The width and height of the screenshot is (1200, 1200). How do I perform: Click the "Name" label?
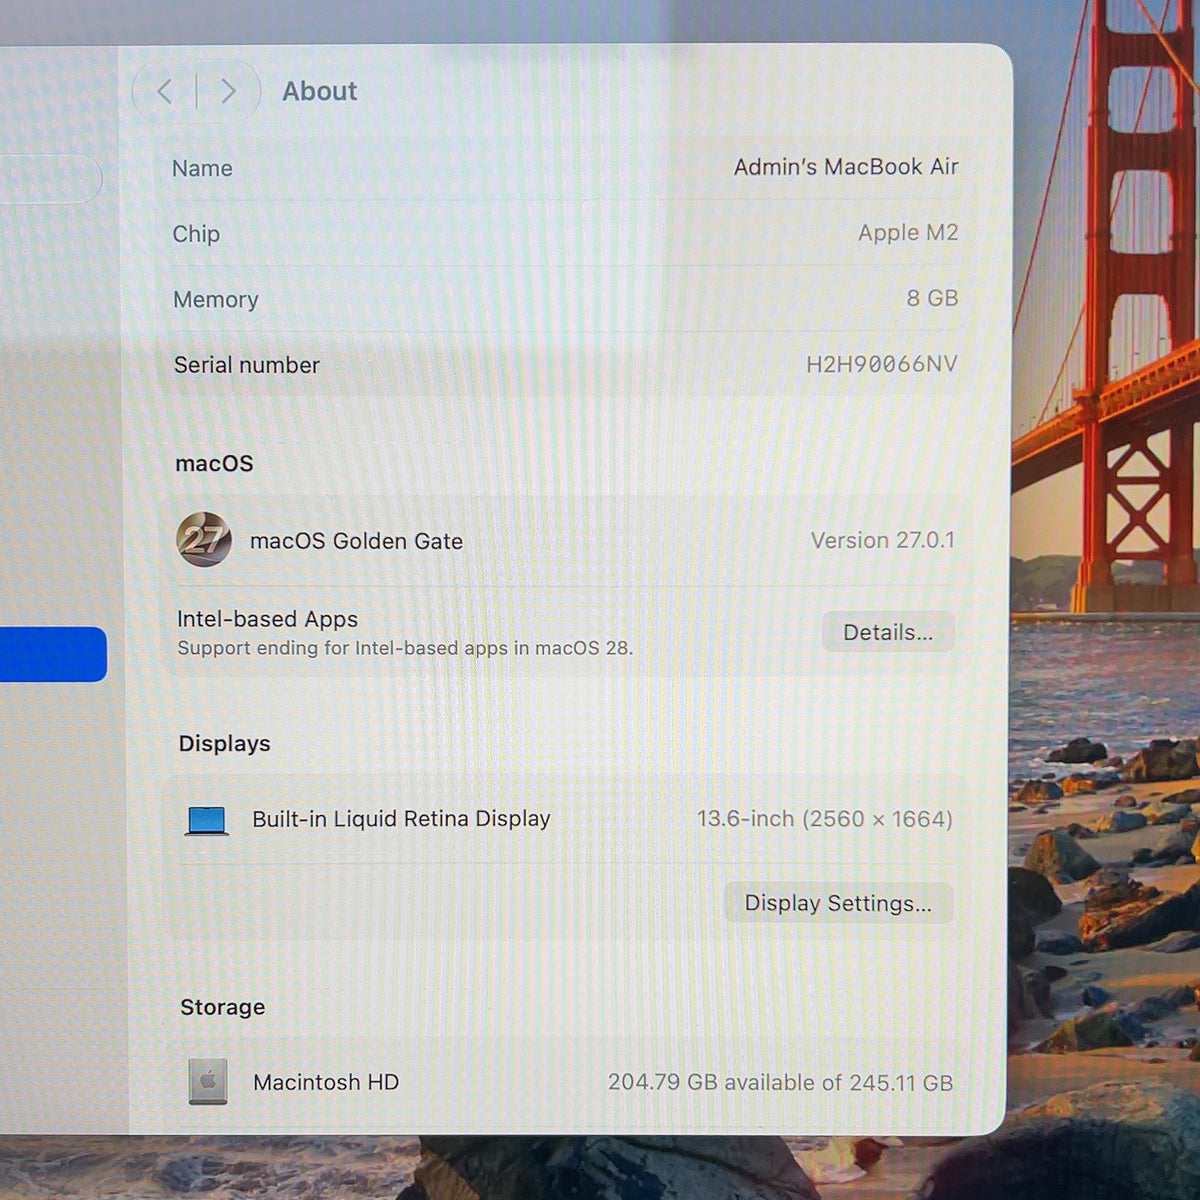[202, 168]
